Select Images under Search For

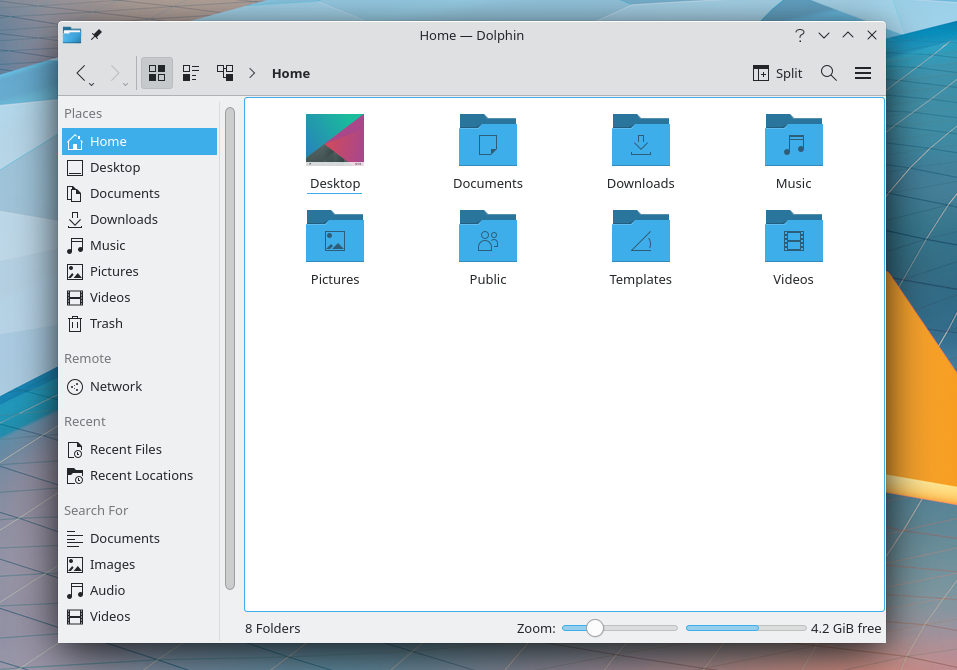point(110,564)
